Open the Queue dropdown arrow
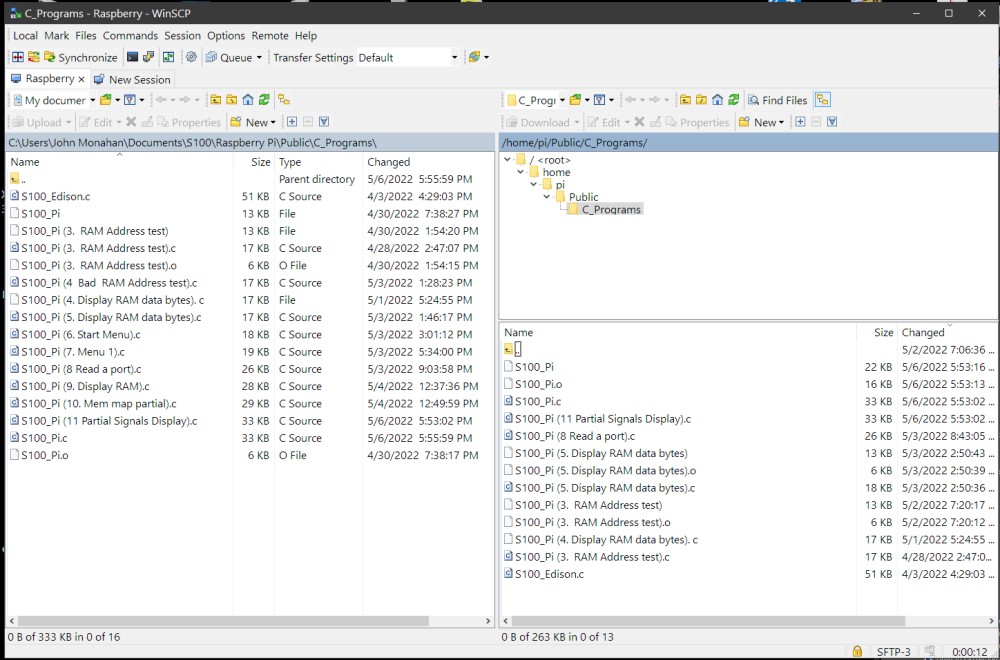 coord(259,57)
